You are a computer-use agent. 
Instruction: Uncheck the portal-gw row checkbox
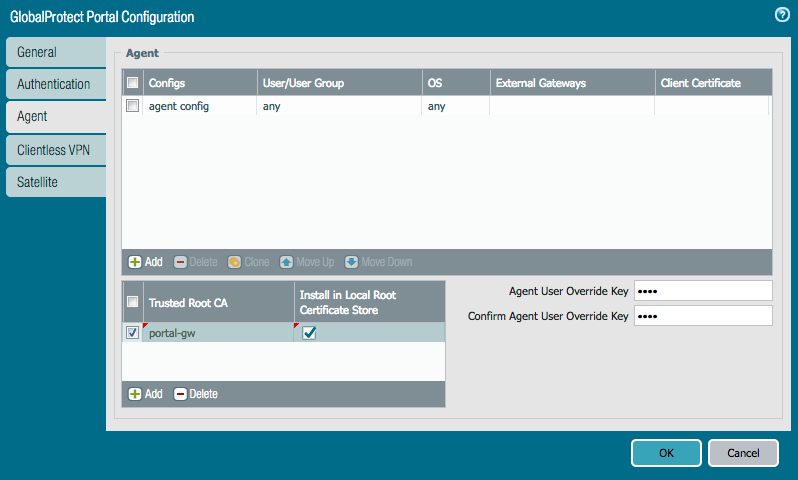[x=132, y=332]
